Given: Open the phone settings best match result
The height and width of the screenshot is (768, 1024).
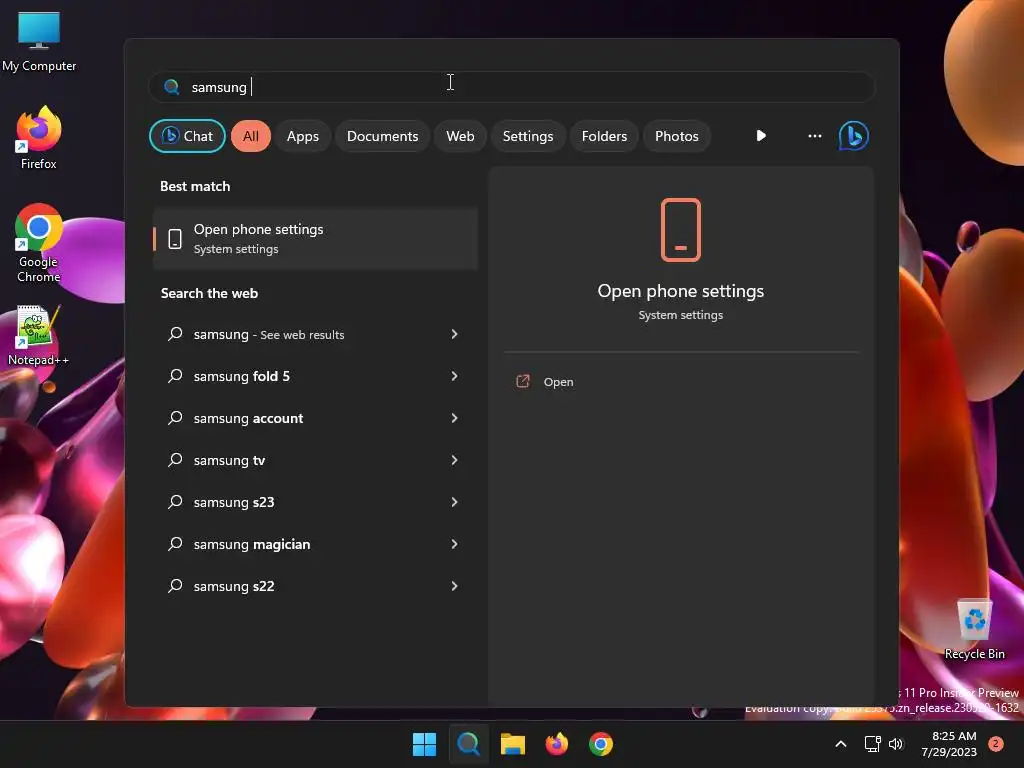Looking at the screenshot, I should point(315,238).
